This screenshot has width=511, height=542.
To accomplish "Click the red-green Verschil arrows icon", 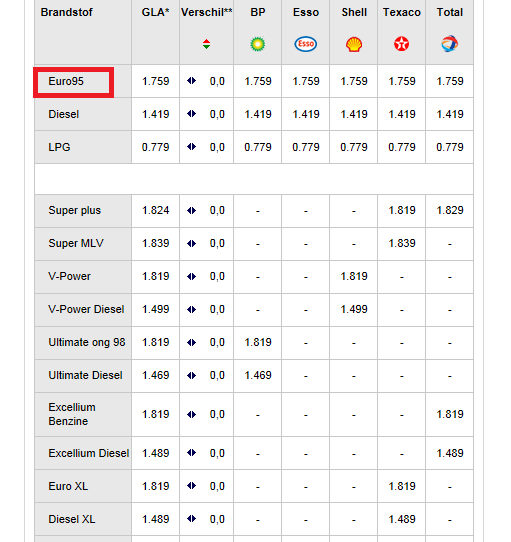I will point(206,44).
